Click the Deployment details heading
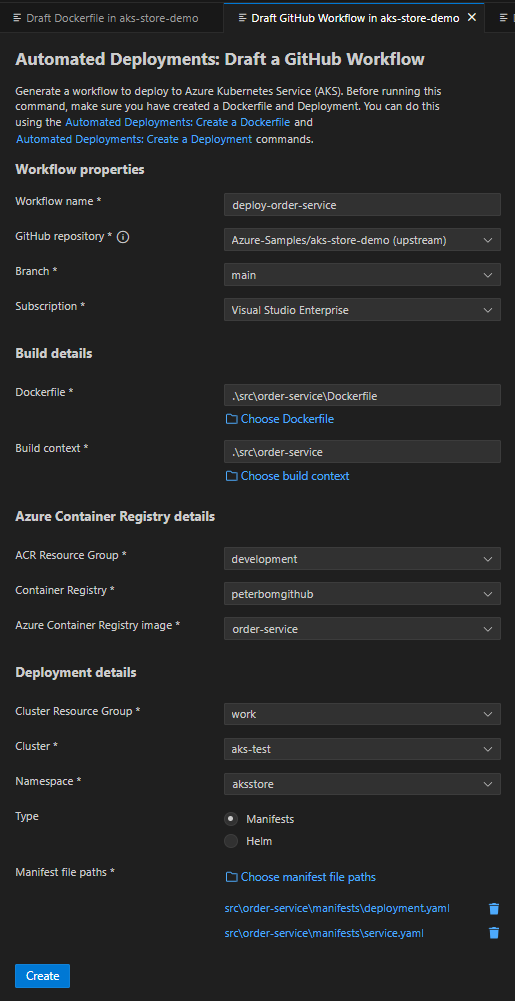Image resolution: width=515 pixels, height=1001 pixels. (75, 672)
